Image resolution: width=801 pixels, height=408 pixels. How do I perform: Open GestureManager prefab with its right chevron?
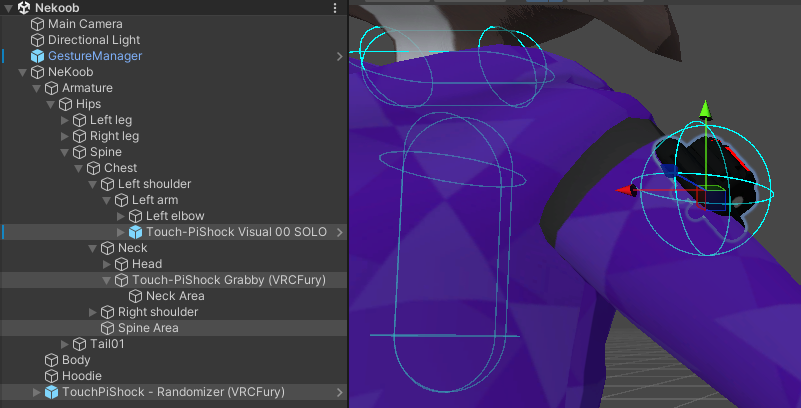tap(340, 56)
